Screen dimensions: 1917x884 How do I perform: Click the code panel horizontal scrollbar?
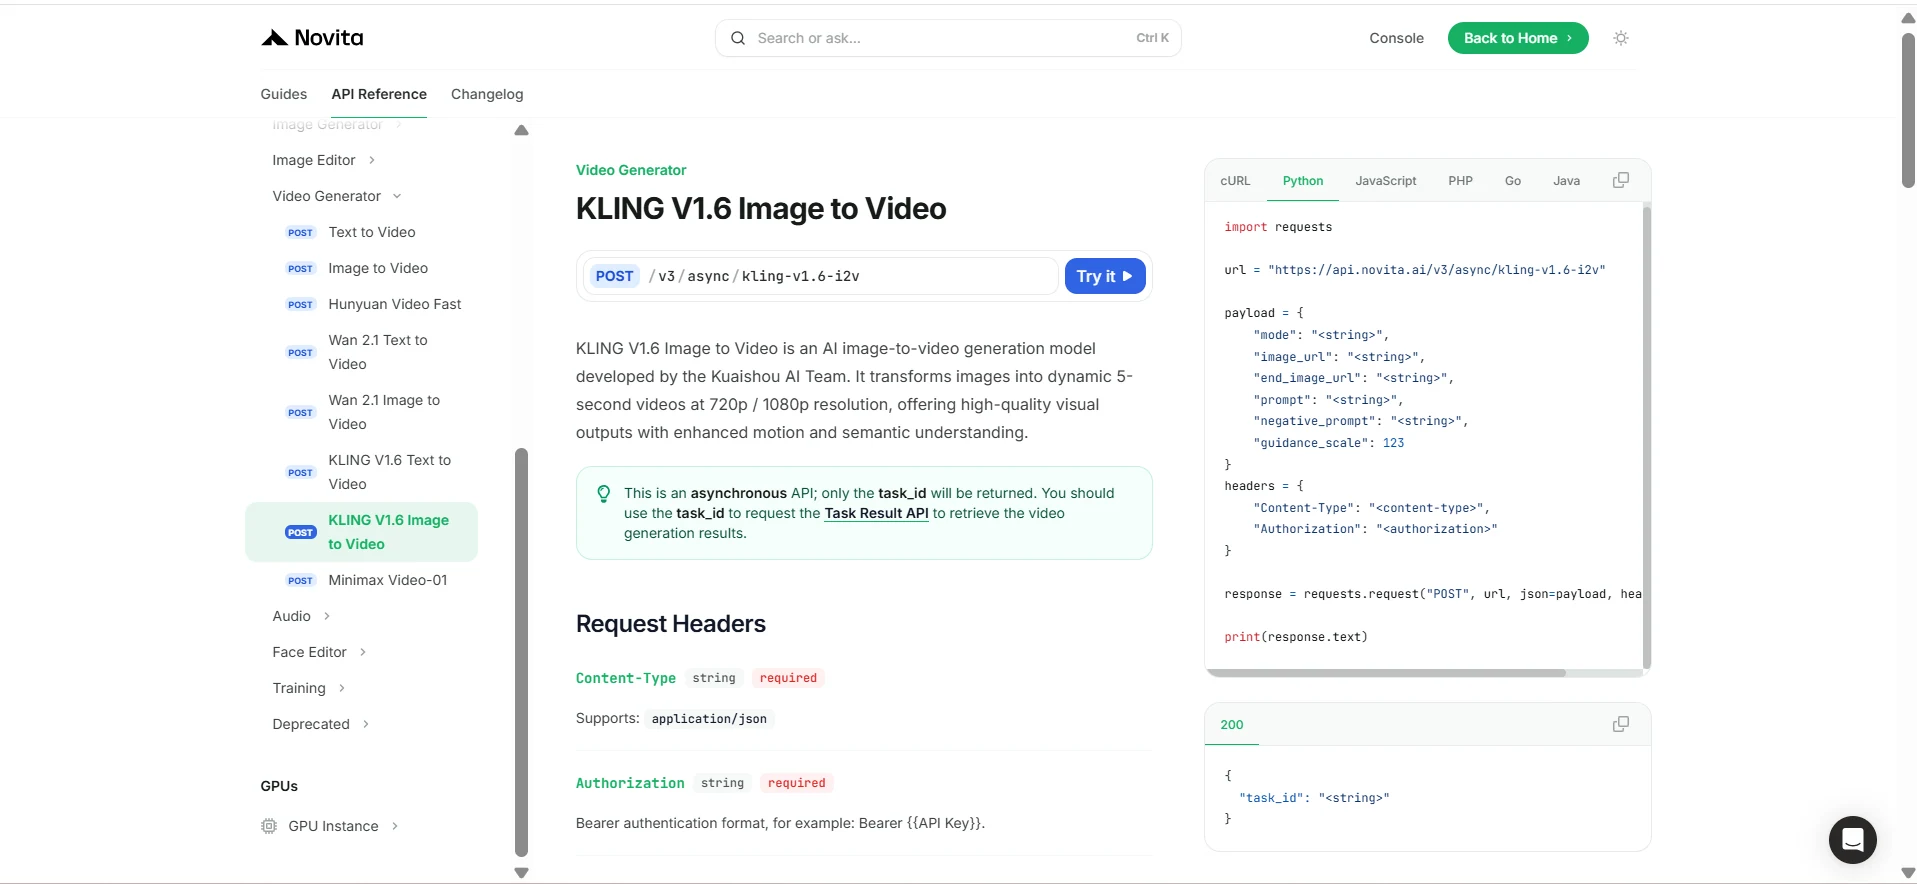pyautogui.click(x=1386, y=673)
